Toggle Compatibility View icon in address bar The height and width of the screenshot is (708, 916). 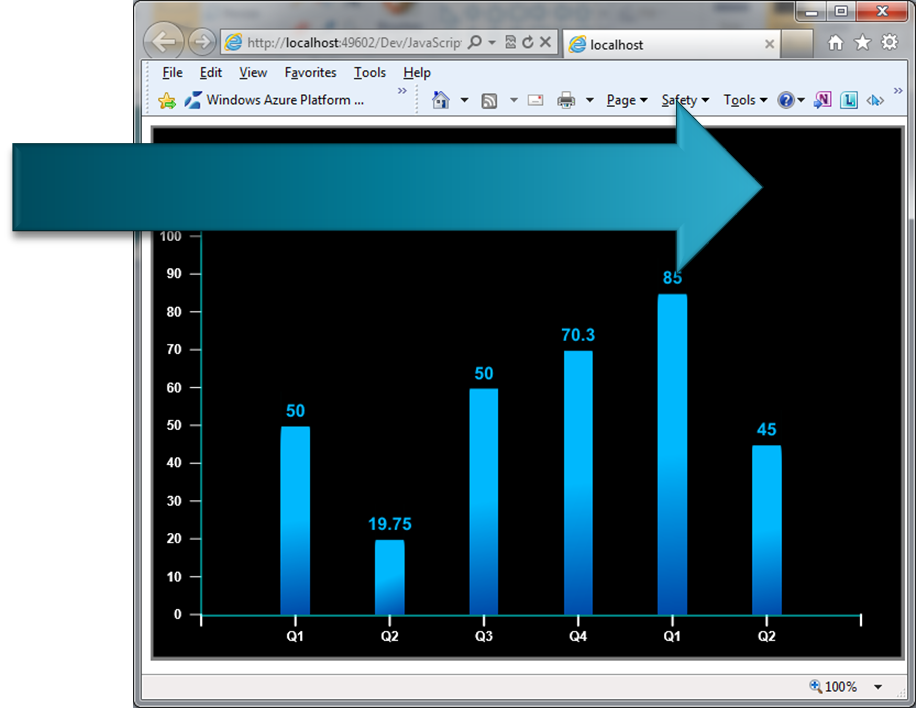pos(511,42)
